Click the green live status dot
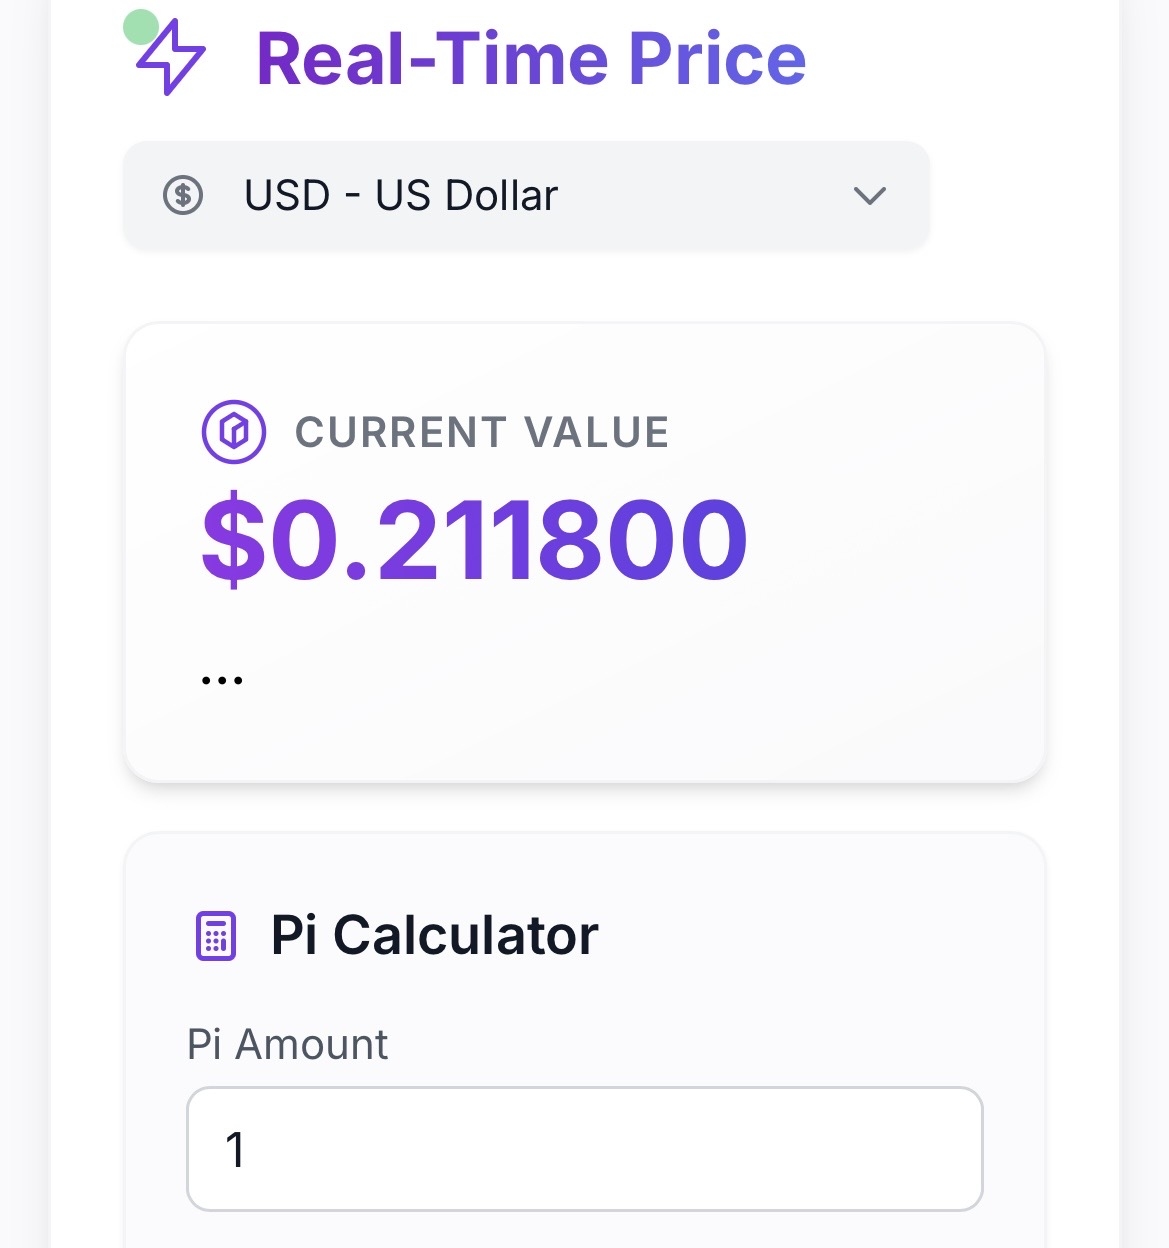This screenshot has height=1248, width=1169. point(140,27)
